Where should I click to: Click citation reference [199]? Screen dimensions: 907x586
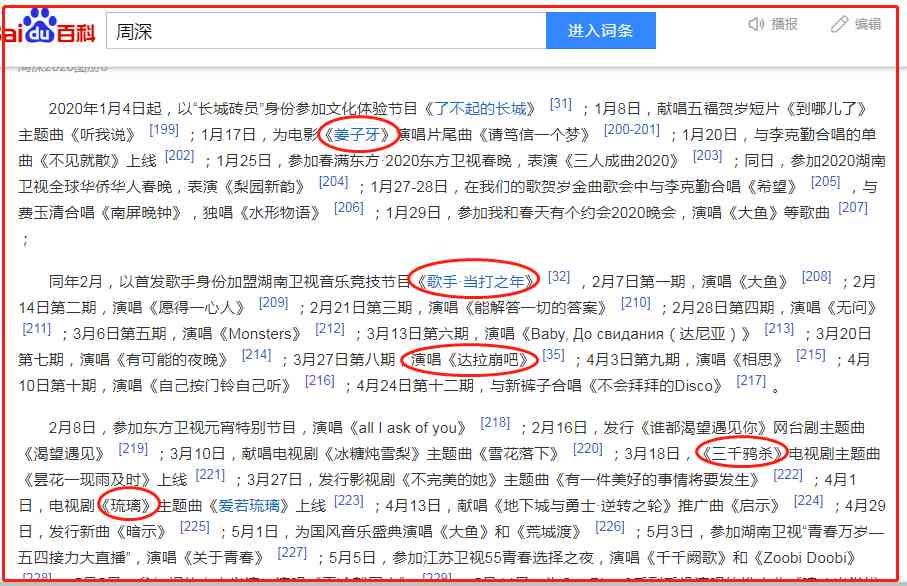point(164,130)
